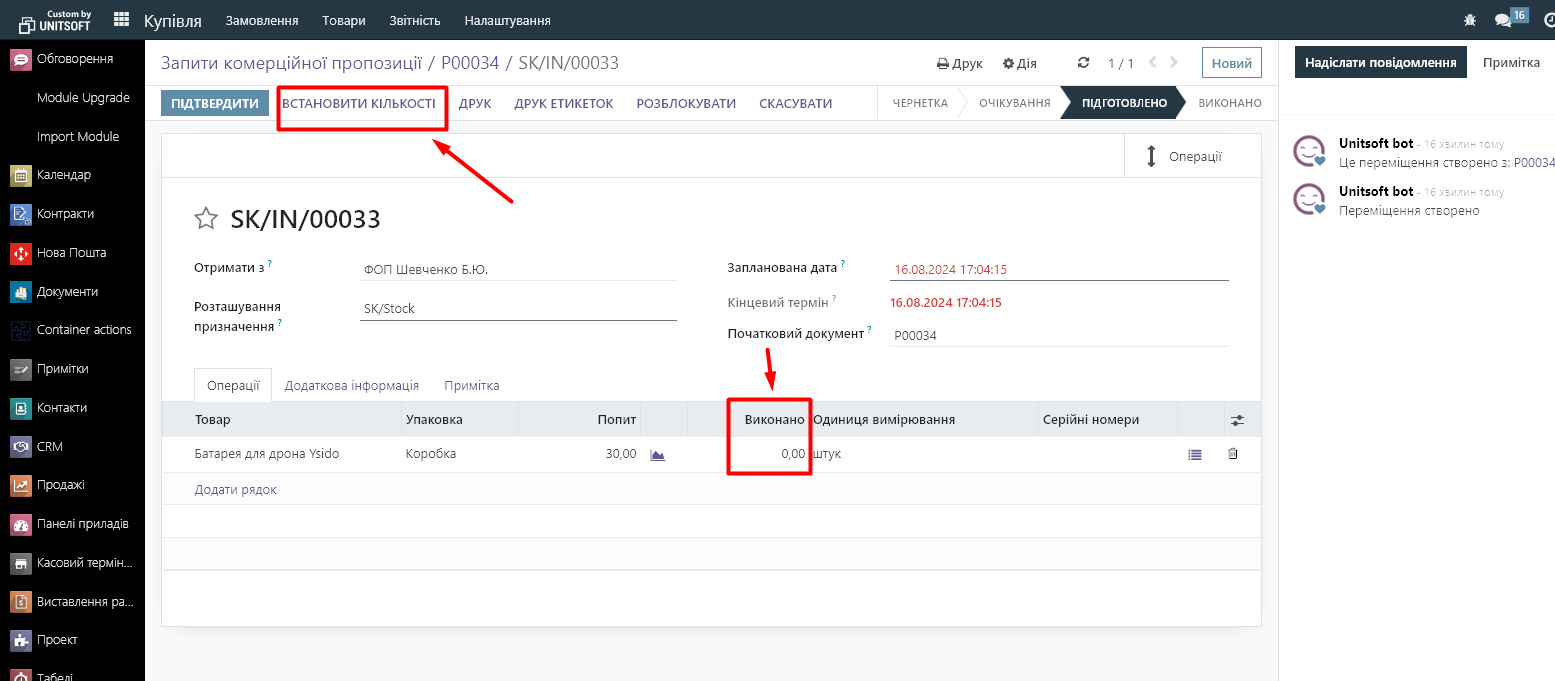Click the ВСТАНОВИТИ КІЛЬКОСТІ button
Viewport: 1555px width, 681px height.
[358, 103]
